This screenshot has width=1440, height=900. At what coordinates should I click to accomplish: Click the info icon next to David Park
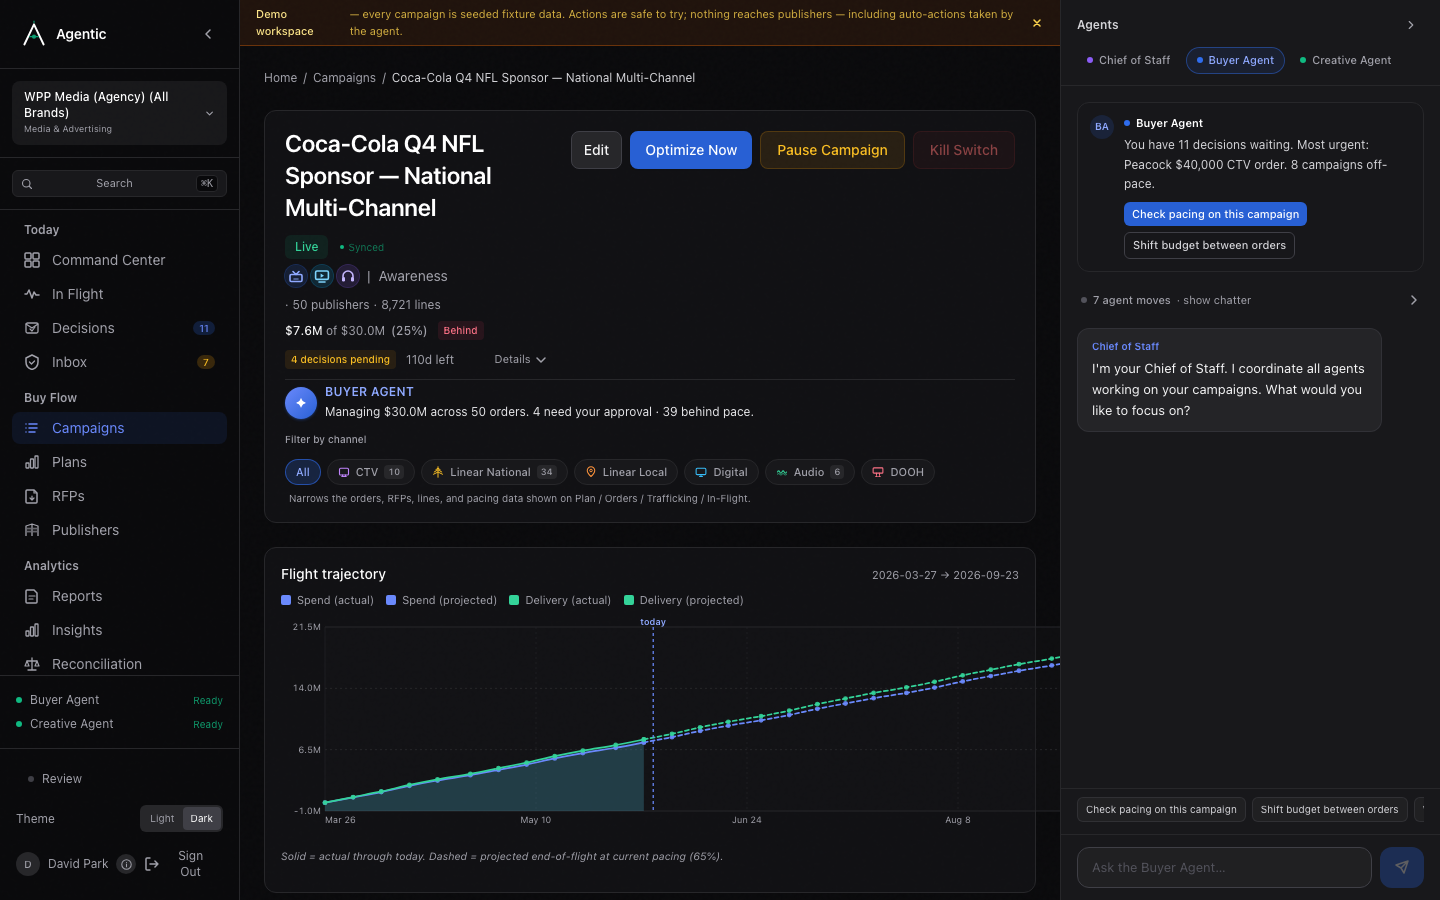click(x=126, y=864)
